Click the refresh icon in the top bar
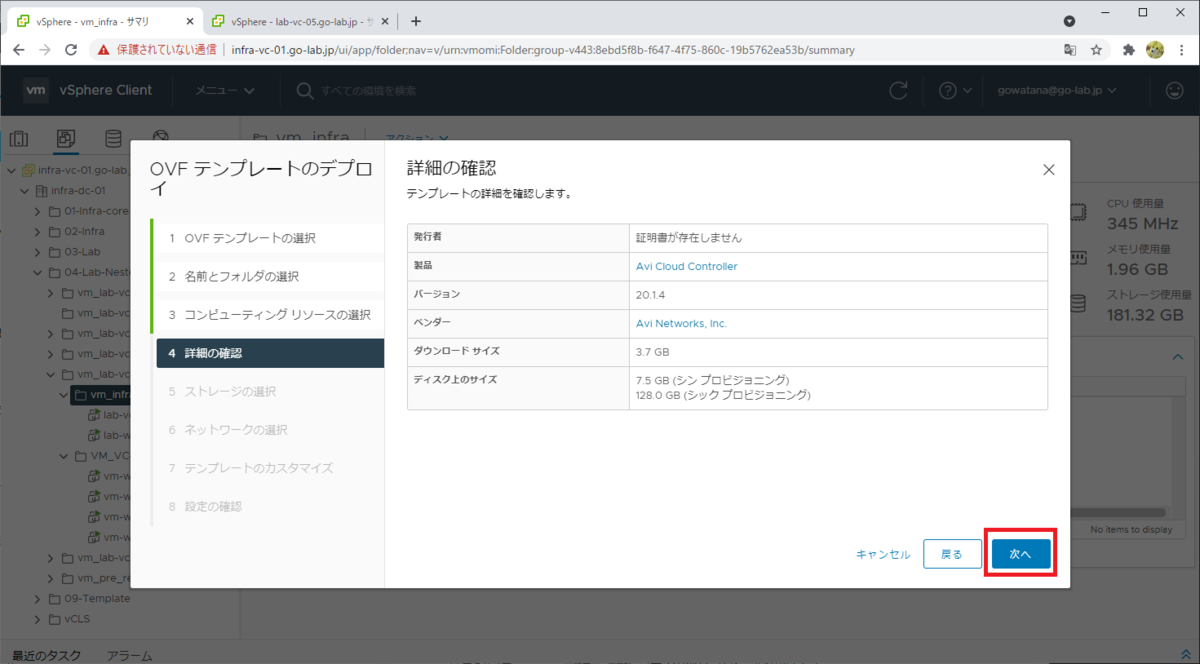This screenshot has width=1200, height=664. point(897,89)
